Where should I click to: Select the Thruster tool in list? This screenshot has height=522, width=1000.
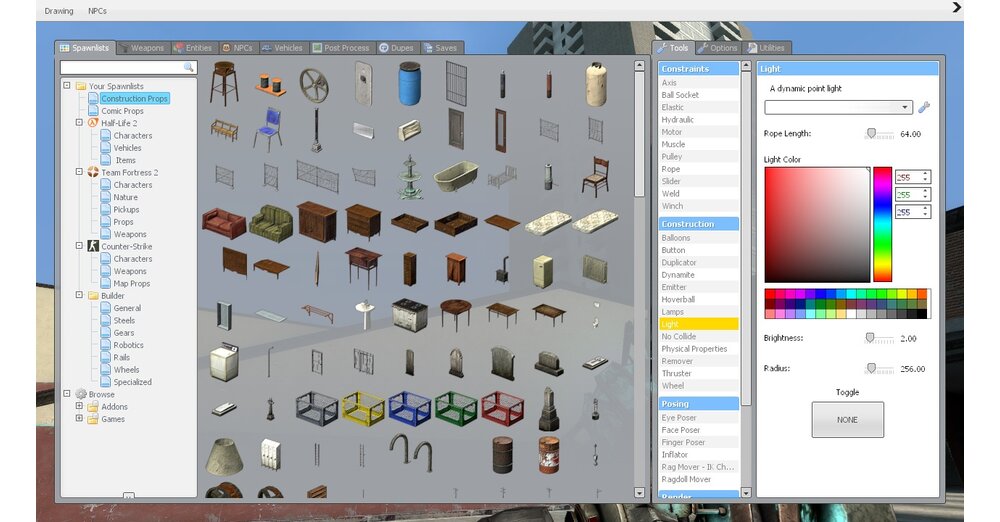pyautogui.click(x=676, y=373)
